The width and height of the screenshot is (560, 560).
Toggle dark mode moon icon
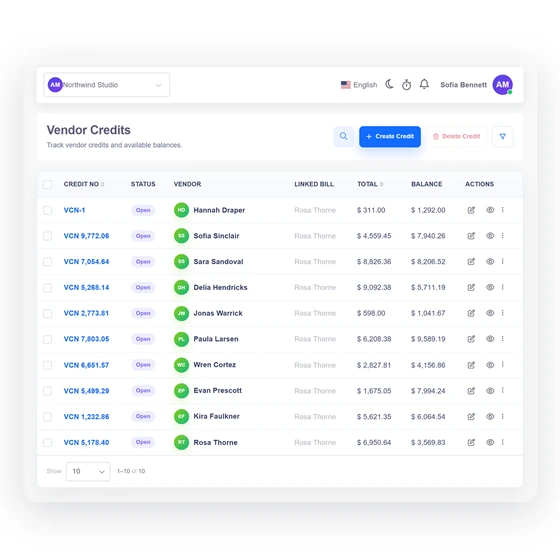coord(389,84)
